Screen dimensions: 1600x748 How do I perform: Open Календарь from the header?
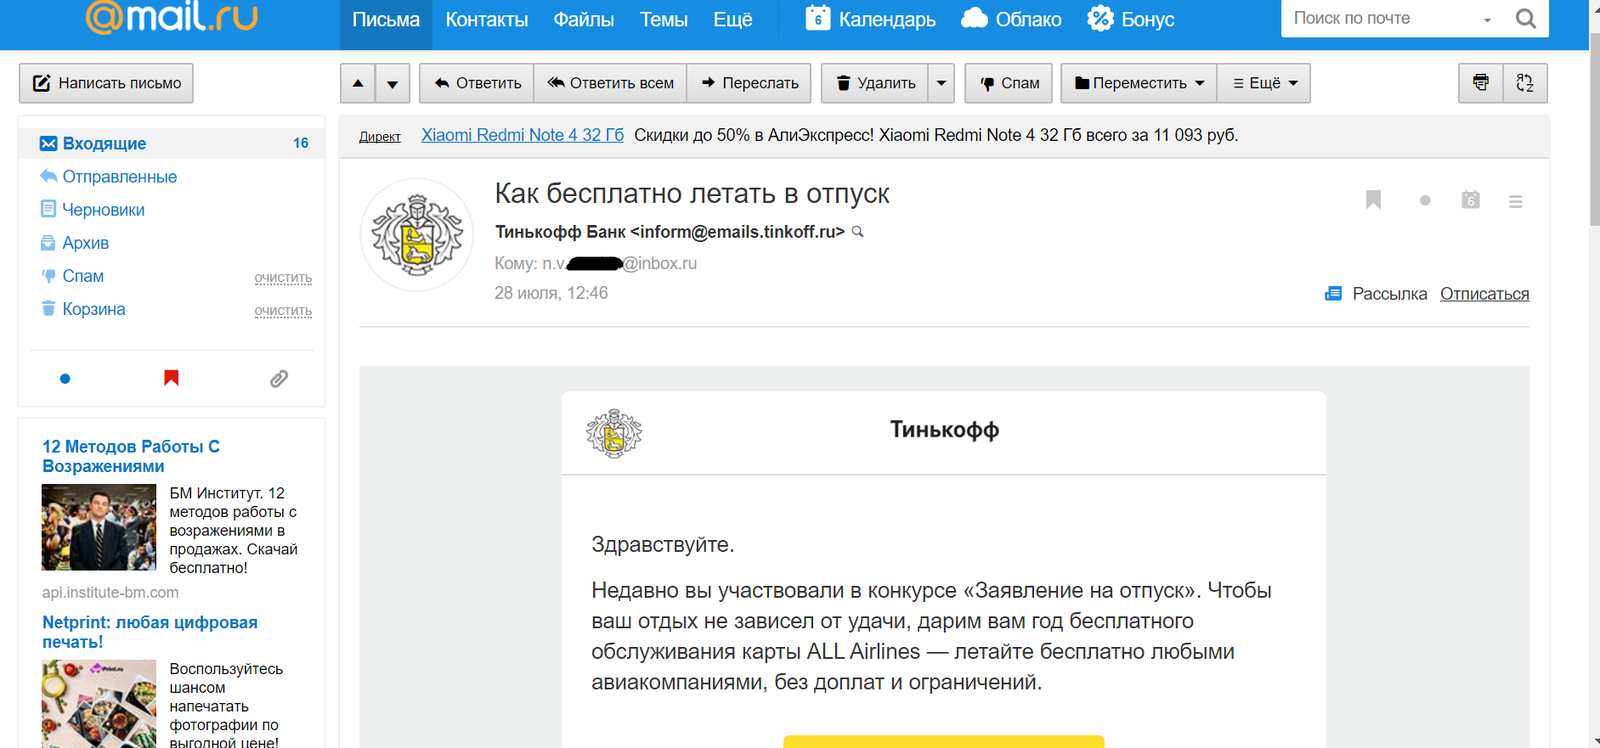pyautogui.click(x=871, y=19)
